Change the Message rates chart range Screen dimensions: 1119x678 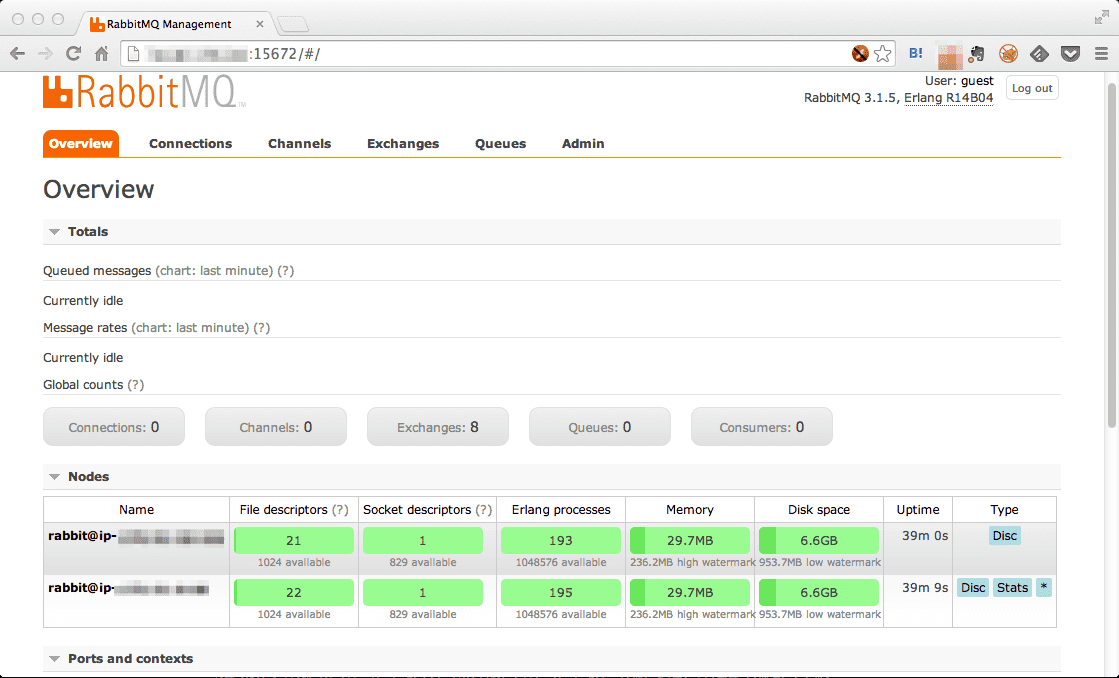191,328
